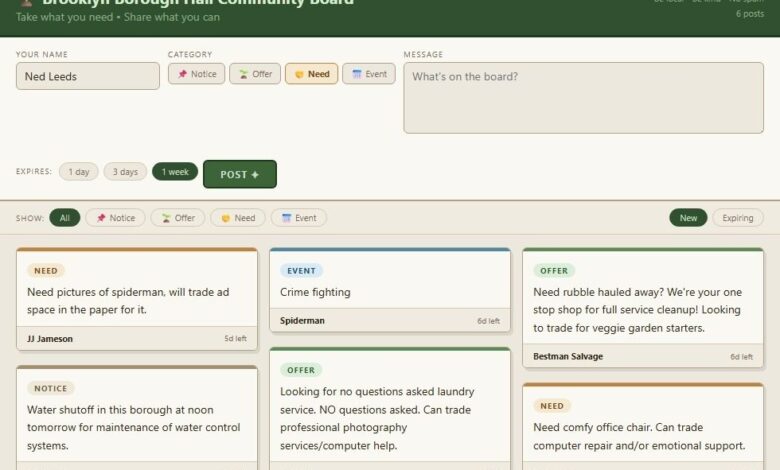Click the laundry service offer text
The image size is (780, 470).
377,418
